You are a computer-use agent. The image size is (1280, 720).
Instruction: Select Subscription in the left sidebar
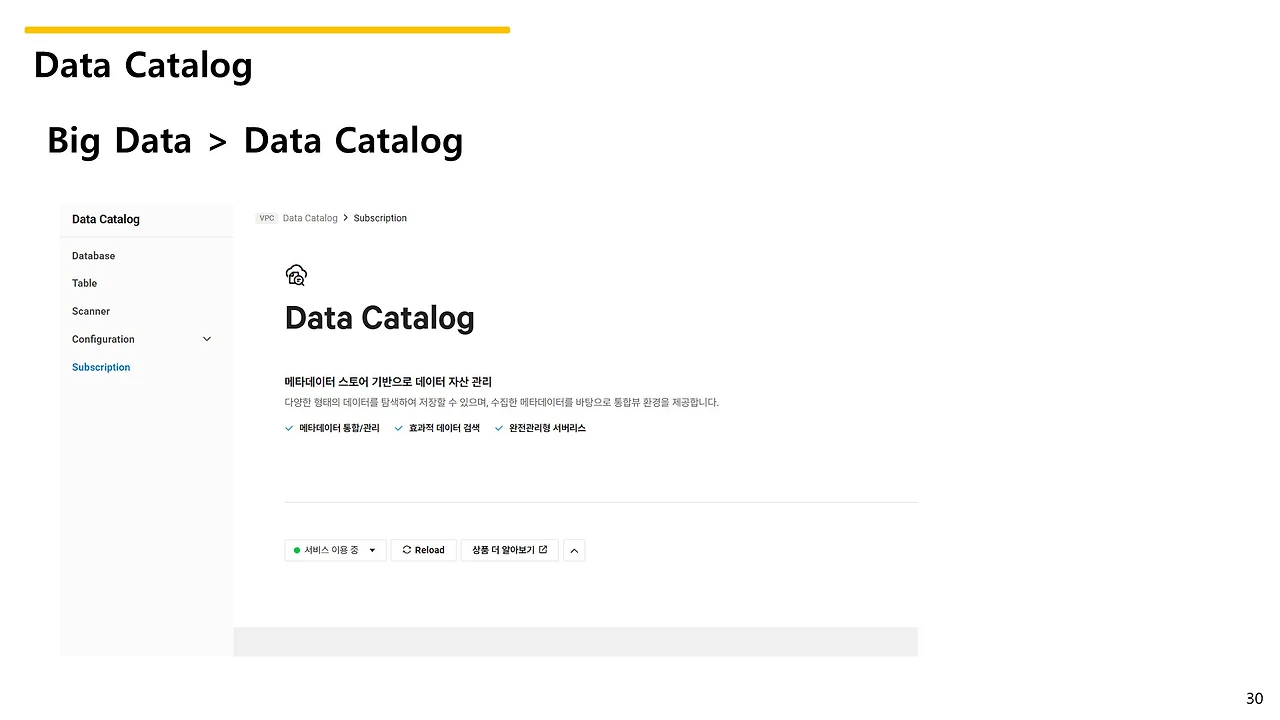(x=101, y=367)
